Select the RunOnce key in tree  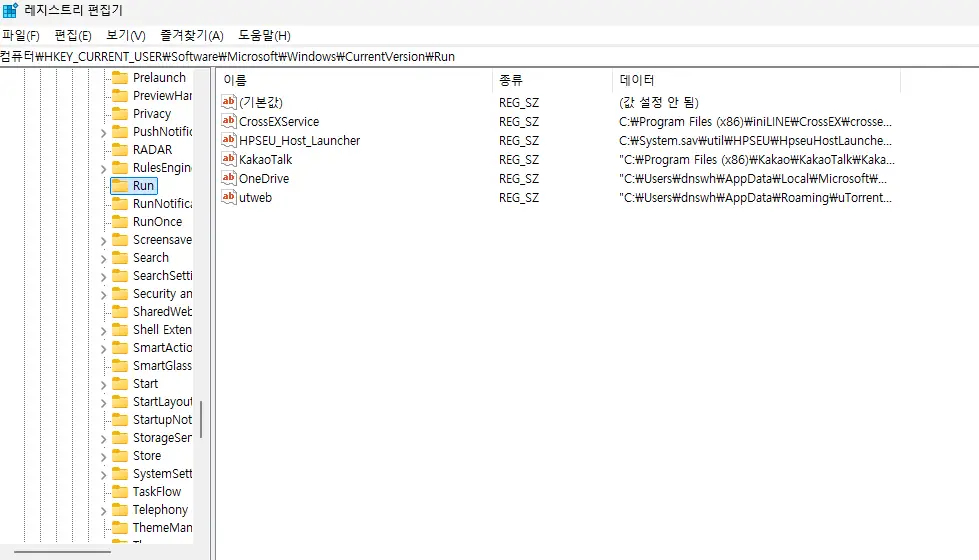(x=157, y=222)
